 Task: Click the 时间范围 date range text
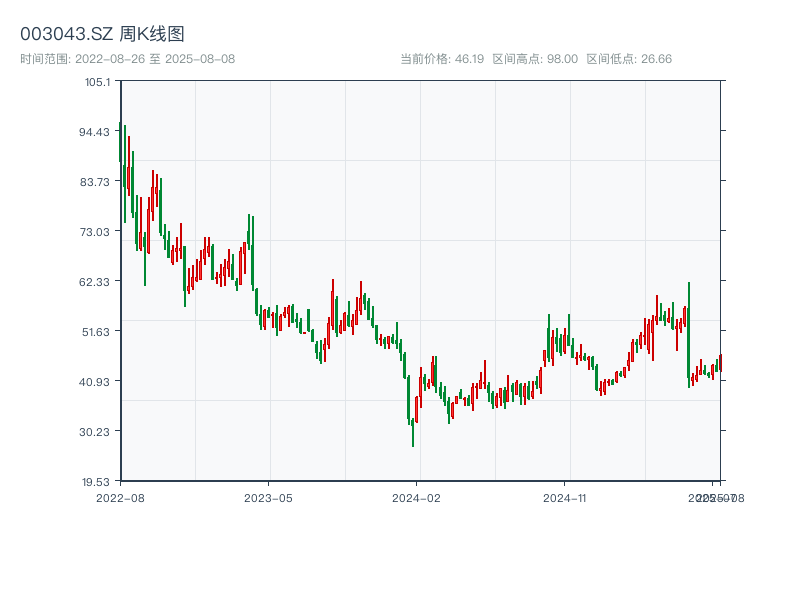coord(127,59)
